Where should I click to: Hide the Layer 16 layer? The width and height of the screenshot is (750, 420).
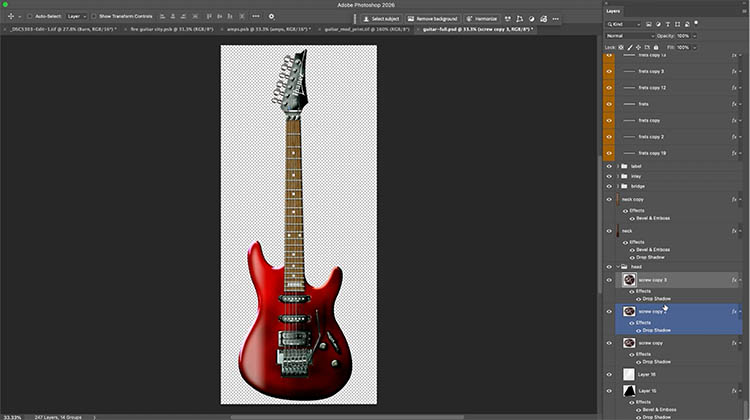pyautogui.click(x=609, y=375)
